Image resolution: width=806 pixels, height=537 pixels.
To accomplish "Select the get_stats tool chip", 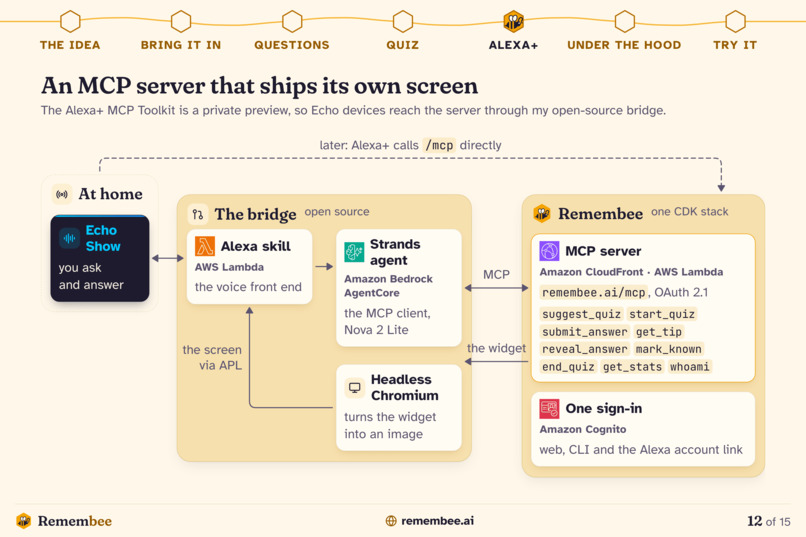I will tap(632, 367).
